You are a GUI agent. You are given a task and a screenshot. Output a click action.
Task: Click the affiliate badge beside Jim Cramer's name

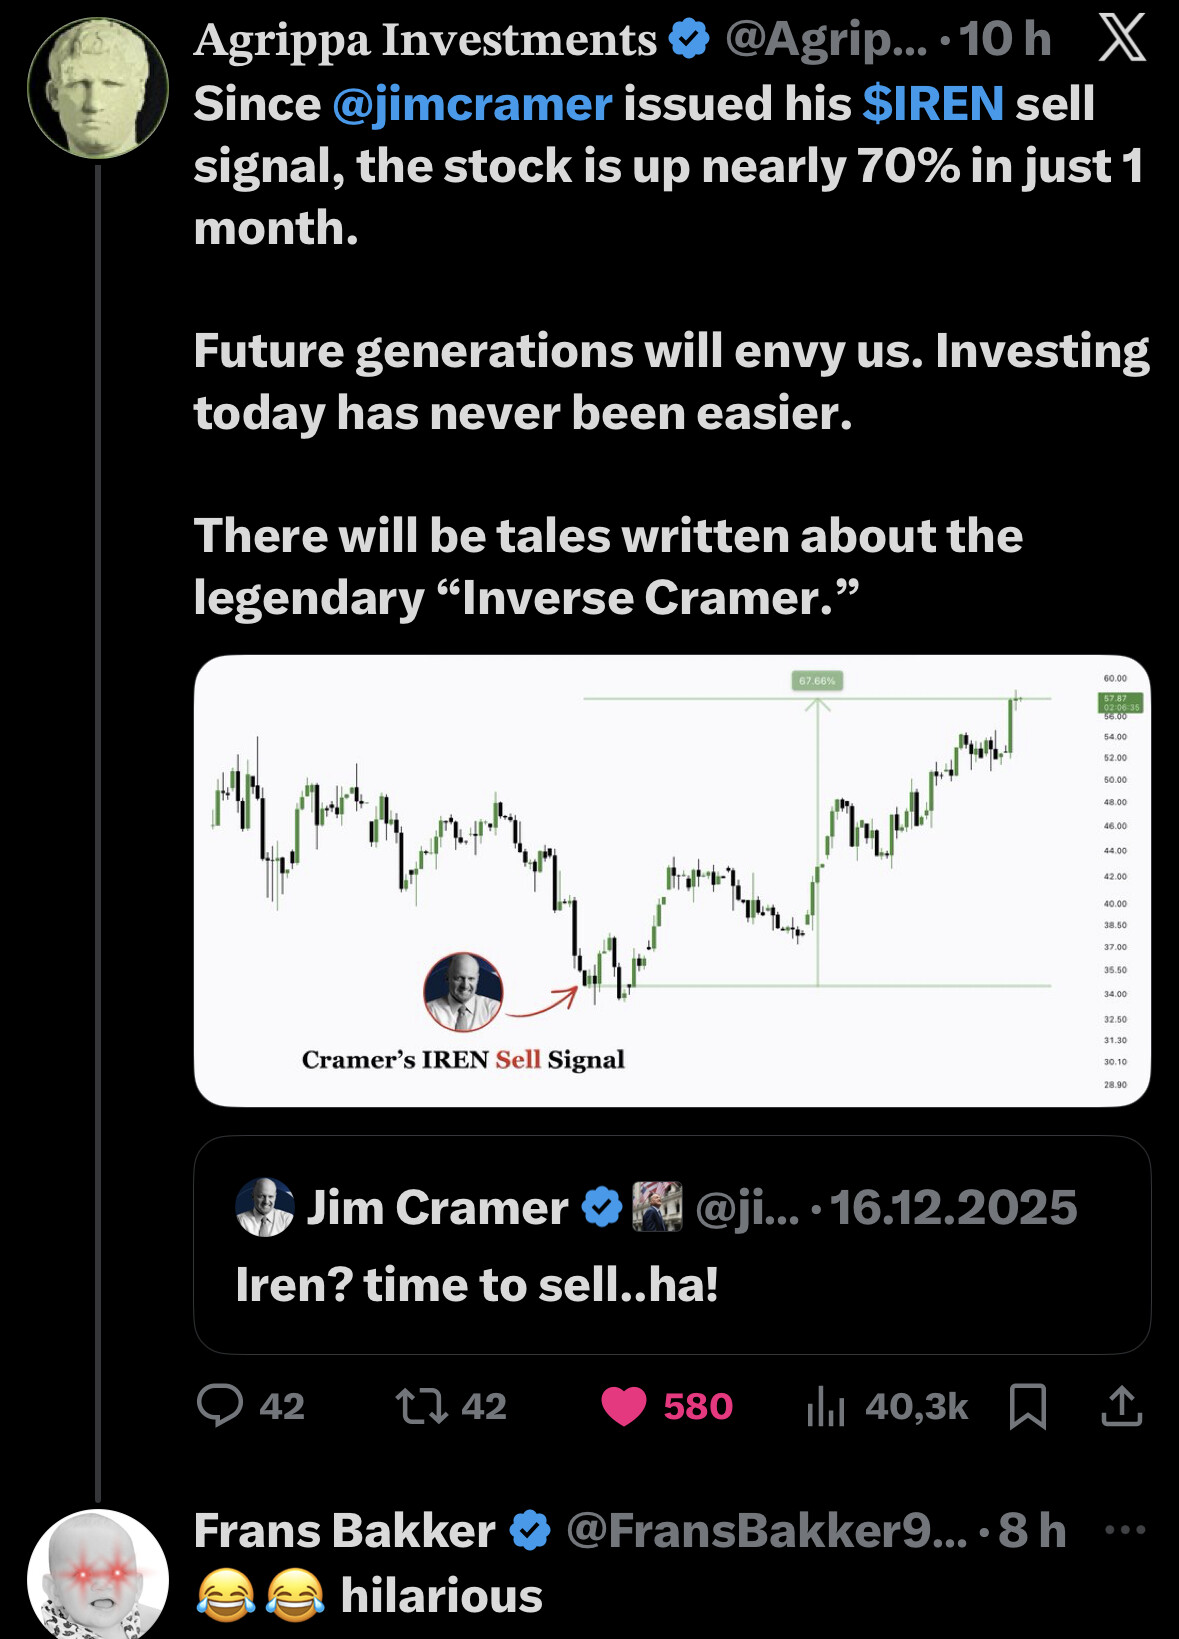(658, 1207)
